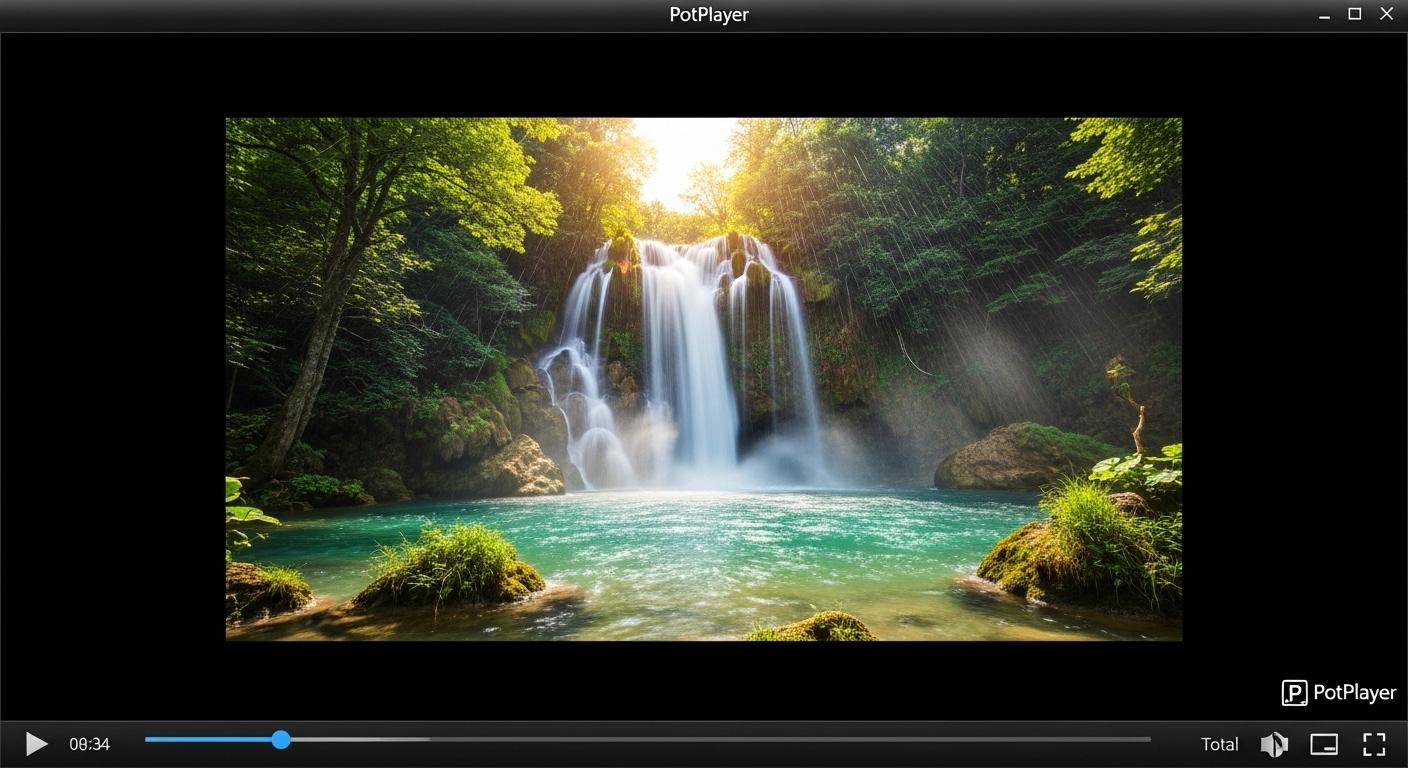Click the seek bar to jump ahead
Image resolution: width=1408 pixels, height=768 pixels.
[x=700, y=740]
